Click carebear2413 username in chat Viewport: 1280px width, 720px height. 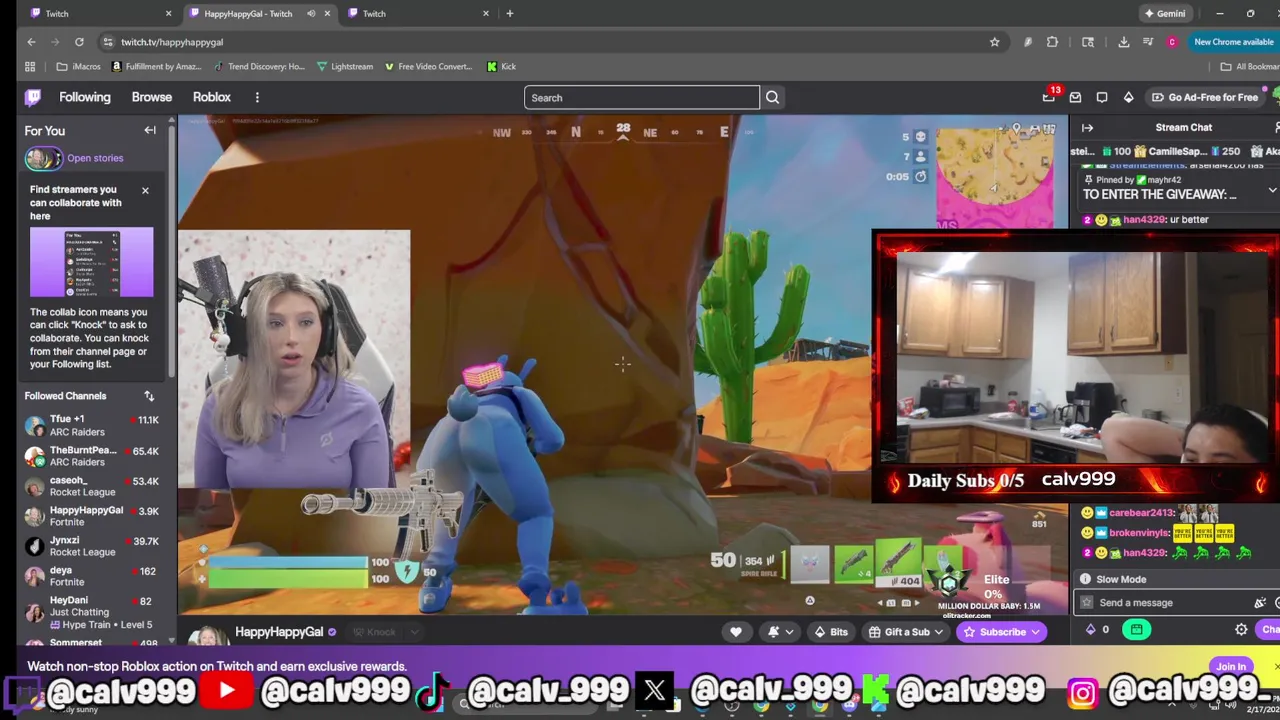(x=1141, y=512)
